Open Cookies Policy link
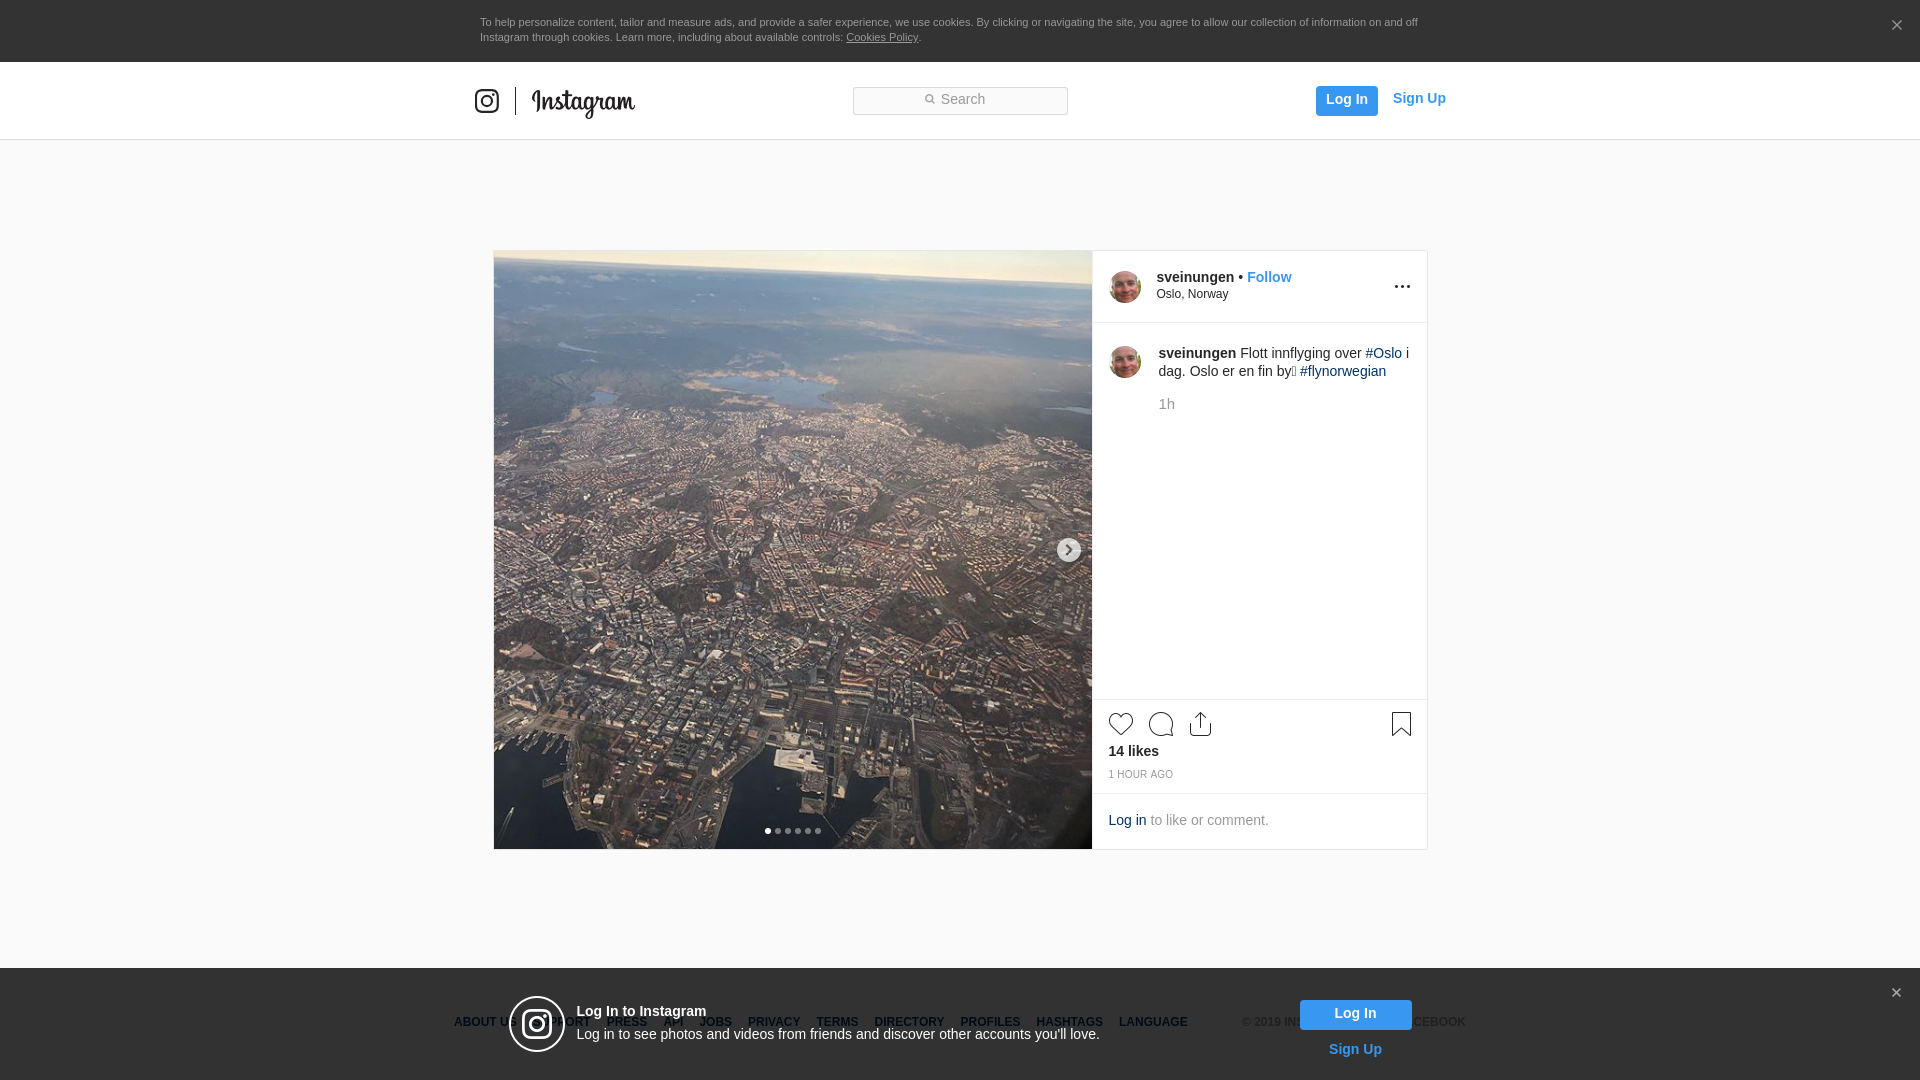This screenshot has height=1080, width=1920. [881, 37]
